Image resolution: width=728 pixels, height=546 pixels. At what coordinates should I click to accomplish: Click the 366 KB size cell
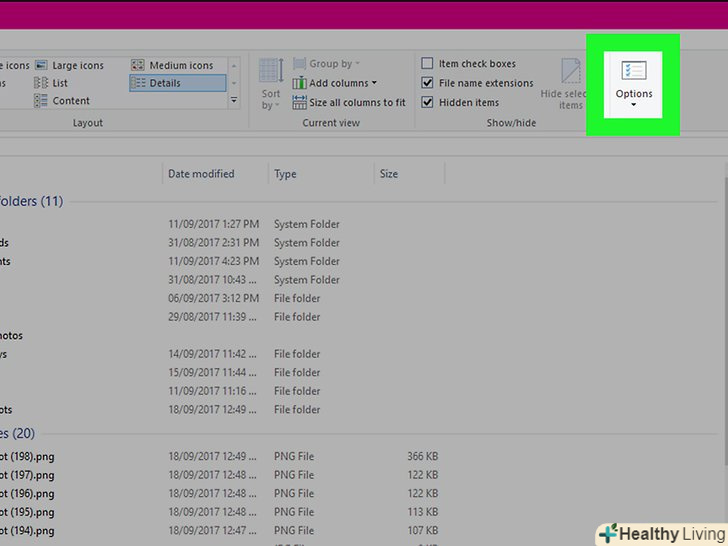click(422, 456)
